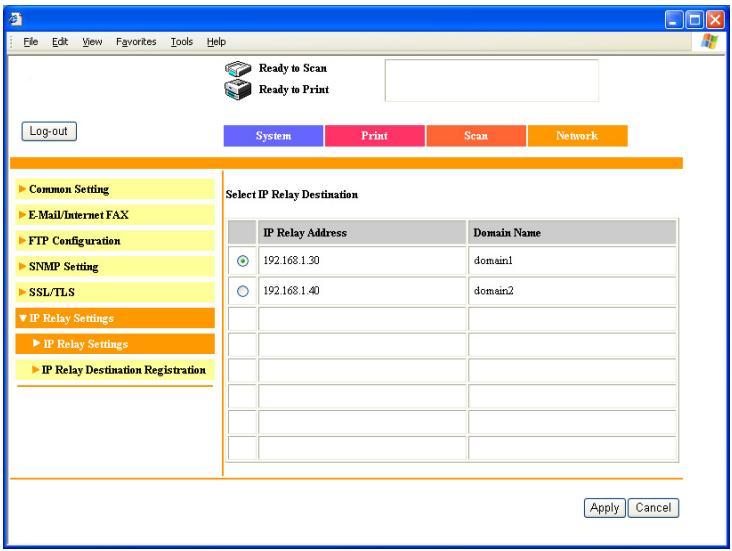
Task: Open IP Relay Destination Registration
Action: click(x=115, y=369)
